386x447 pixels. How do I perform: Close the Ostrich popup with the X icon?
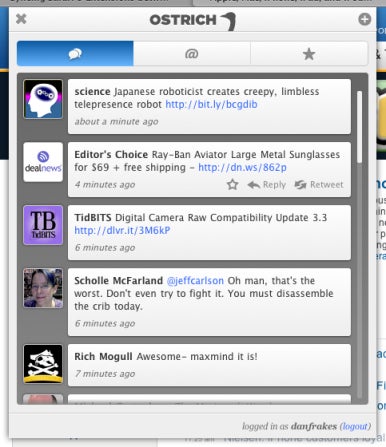coord(21,19)
